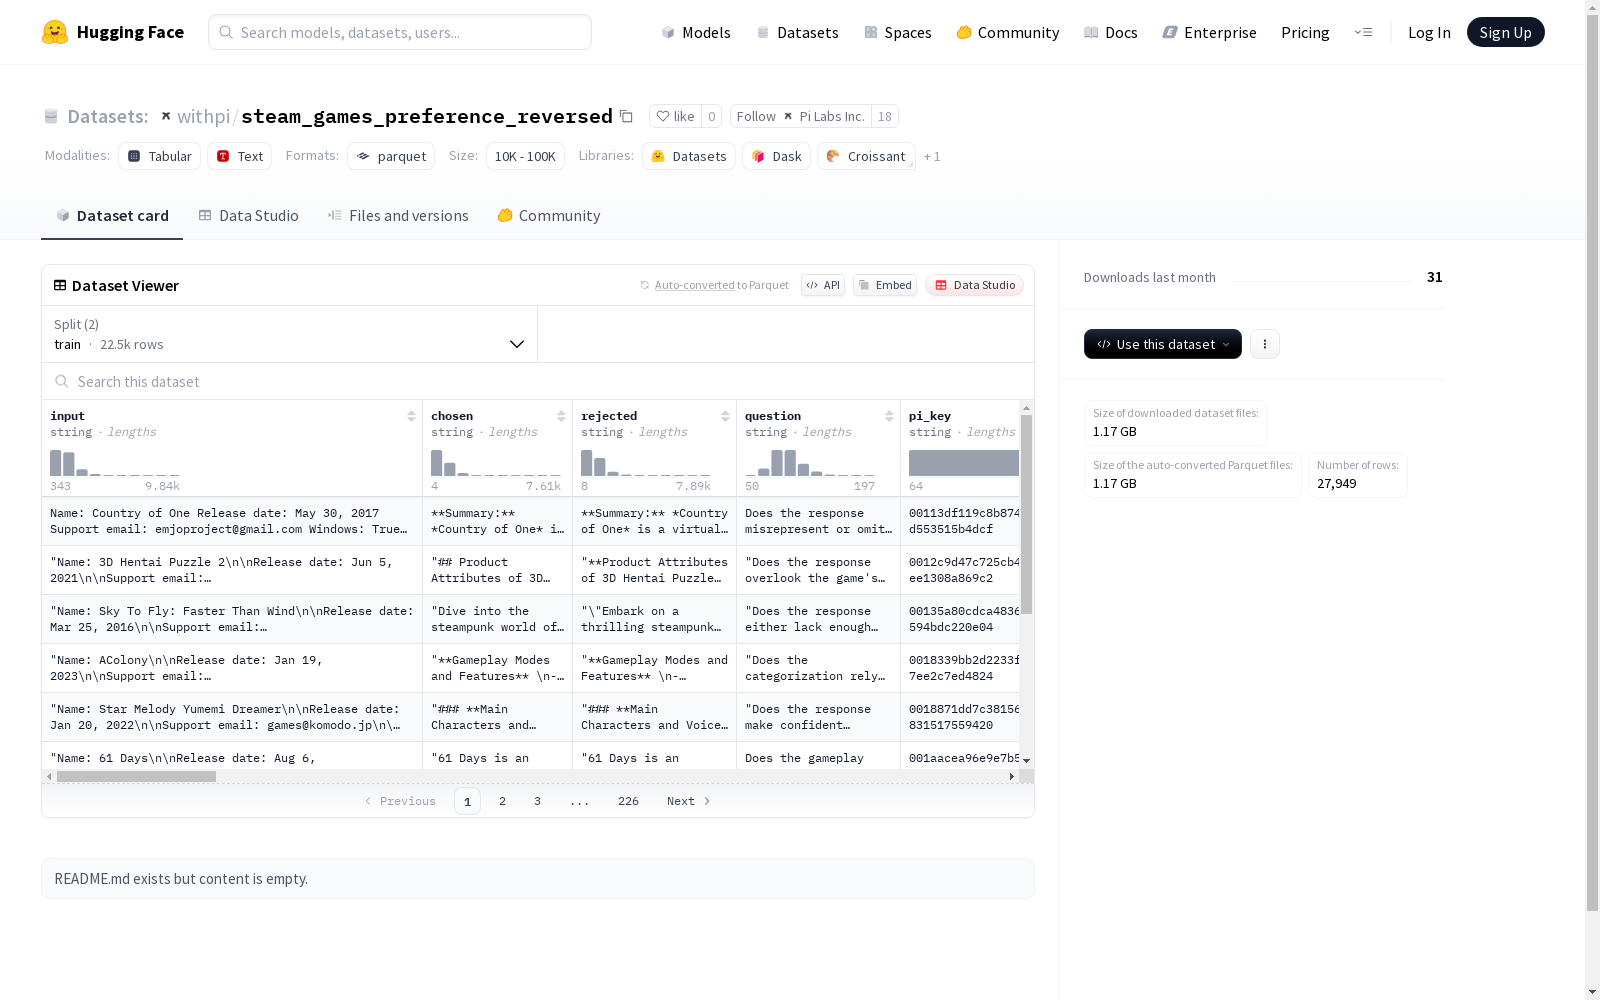This screenshot has height=1000, width=1600.
Task: Click the Embed button
Action: (885, 285)
